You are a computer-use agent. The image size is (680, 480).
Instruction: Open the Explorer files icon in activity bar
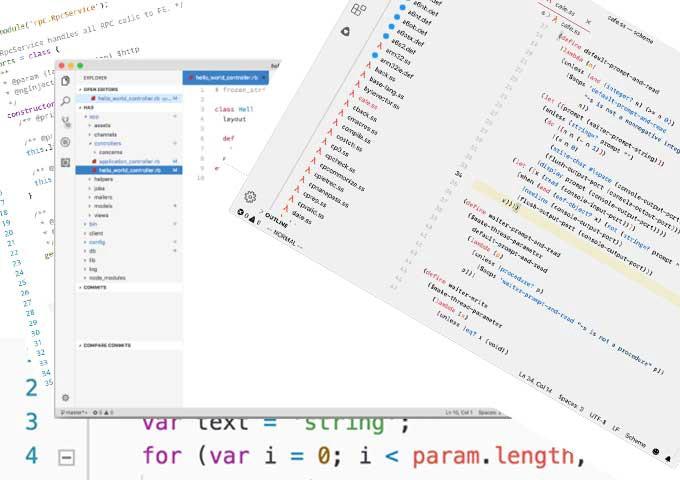(65, 81)
